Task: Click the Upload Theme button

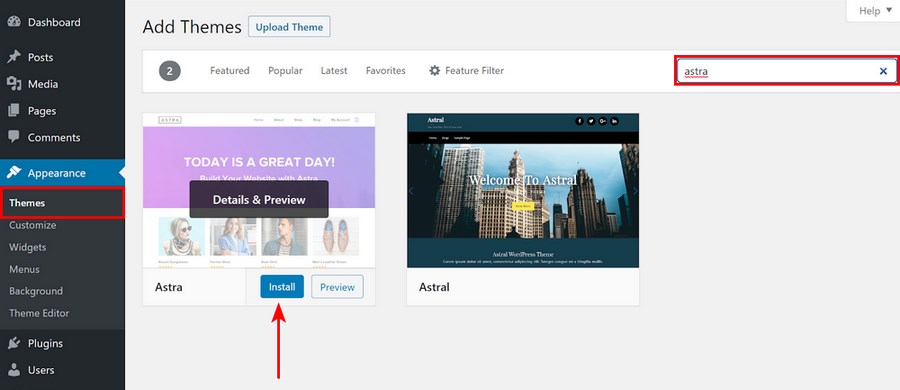Action: [289, 27]
